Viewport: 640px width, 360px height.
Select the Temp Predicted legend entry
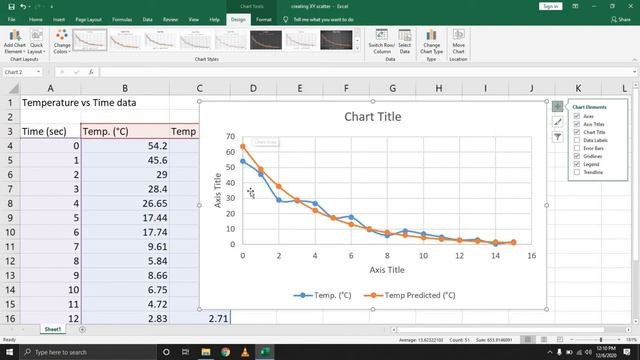pyautogui.click(x=410, y=295)
